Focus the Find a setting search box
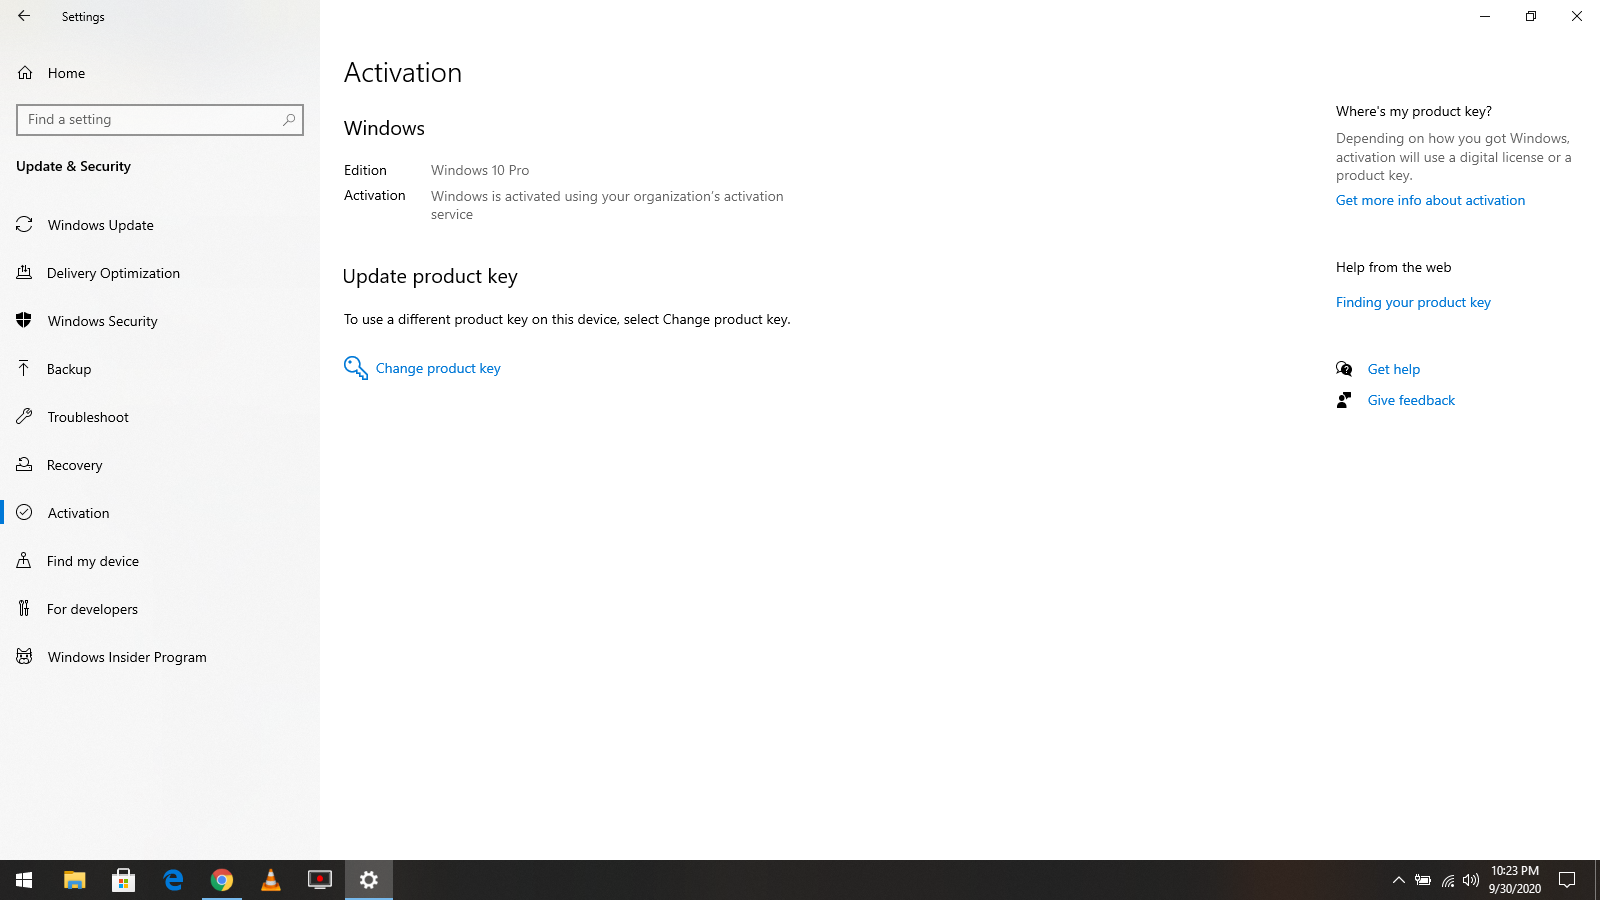The height and width of the screenshot is (900, 1600). (x=160, y=120)
